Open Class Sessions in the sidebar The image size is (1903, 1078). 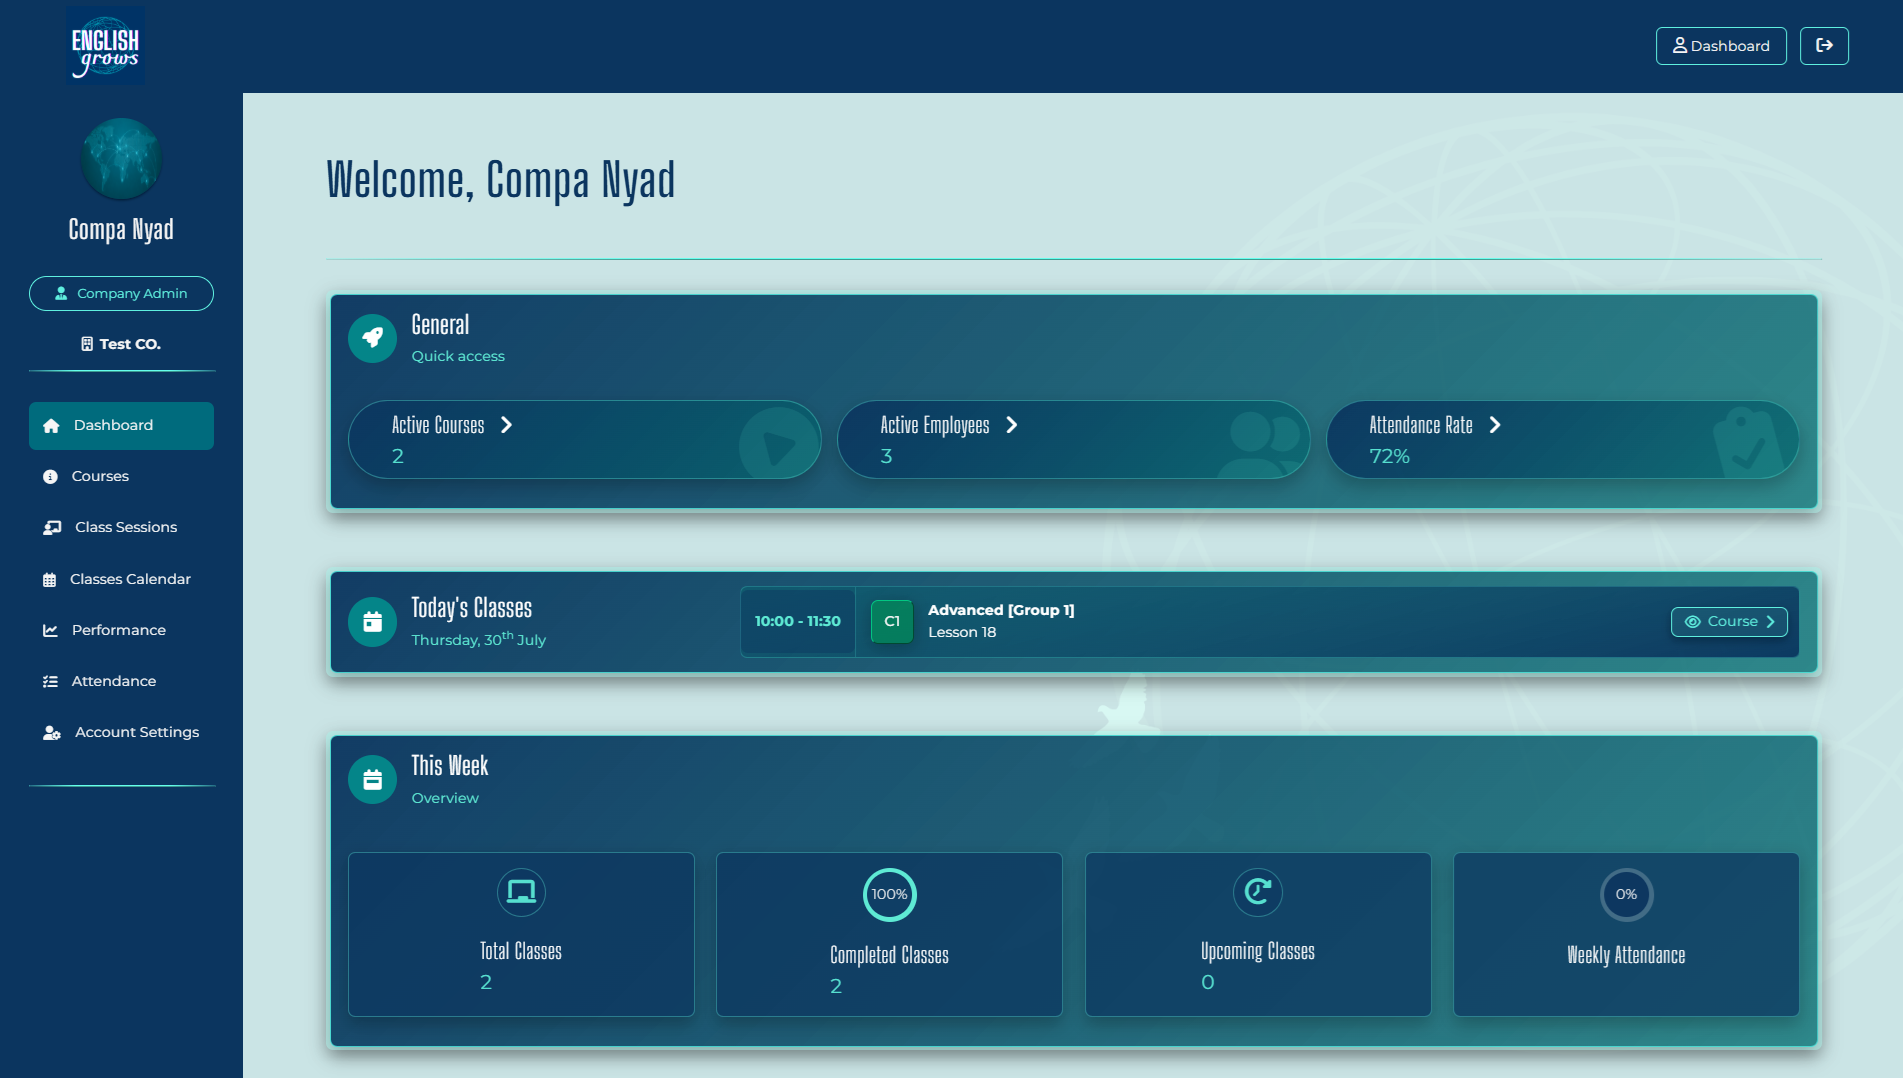[x=121, y=528]
